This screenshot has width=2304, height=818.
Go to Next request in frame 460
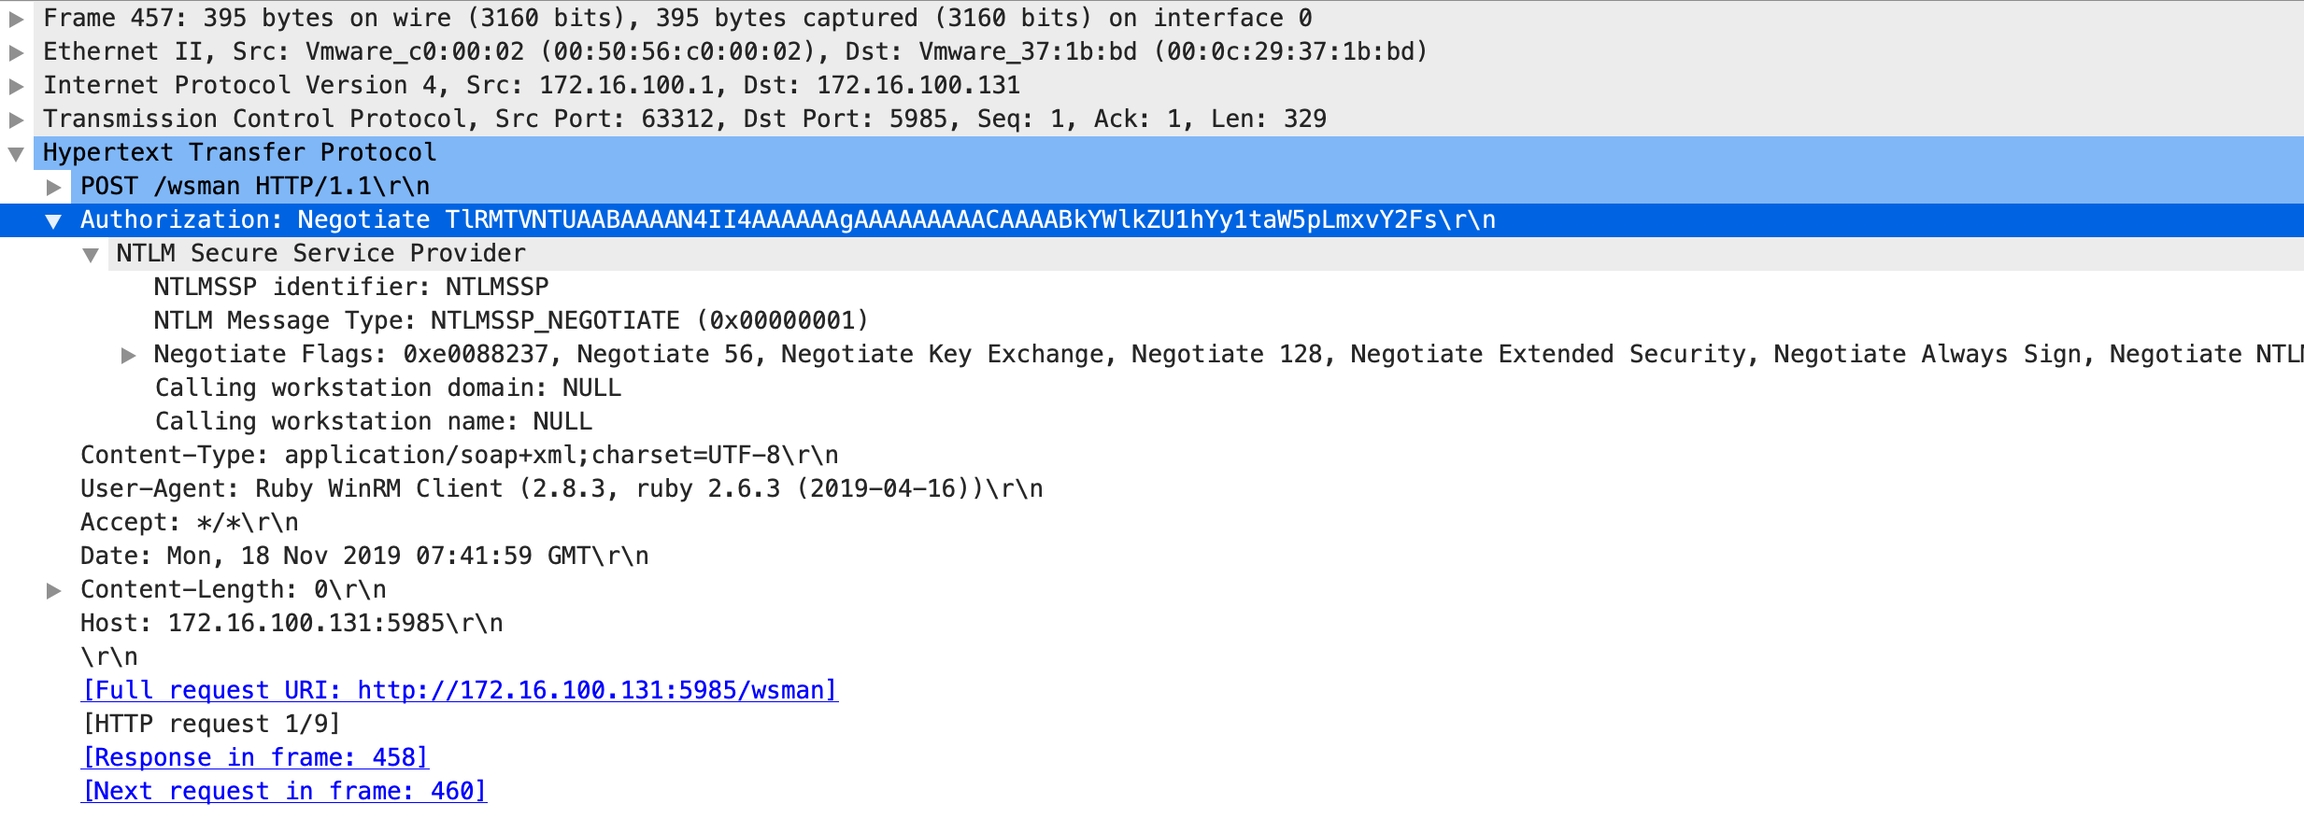(284, 791)
